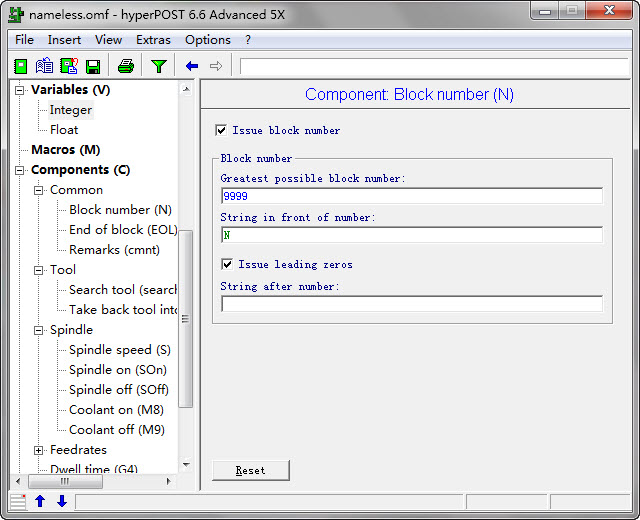Click the tree scroll down arrow
The width and height of the screenshot is (640, 520).
pos(186,465)
